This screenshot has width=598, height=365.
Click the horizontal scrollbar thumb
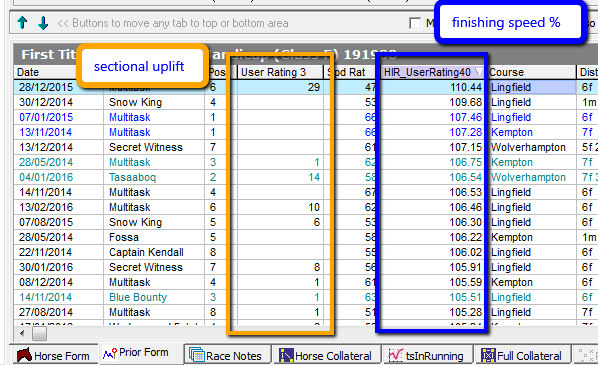[39, 334]
